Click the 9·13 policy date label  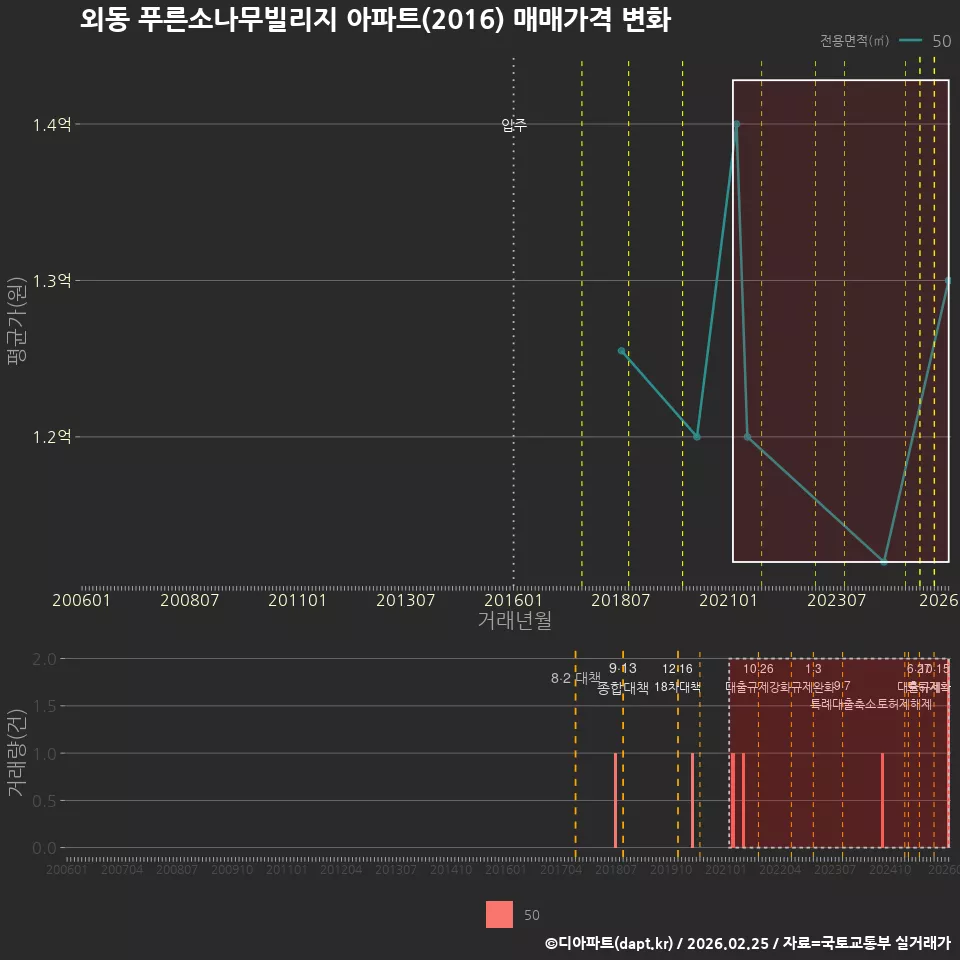coord(623,668)
